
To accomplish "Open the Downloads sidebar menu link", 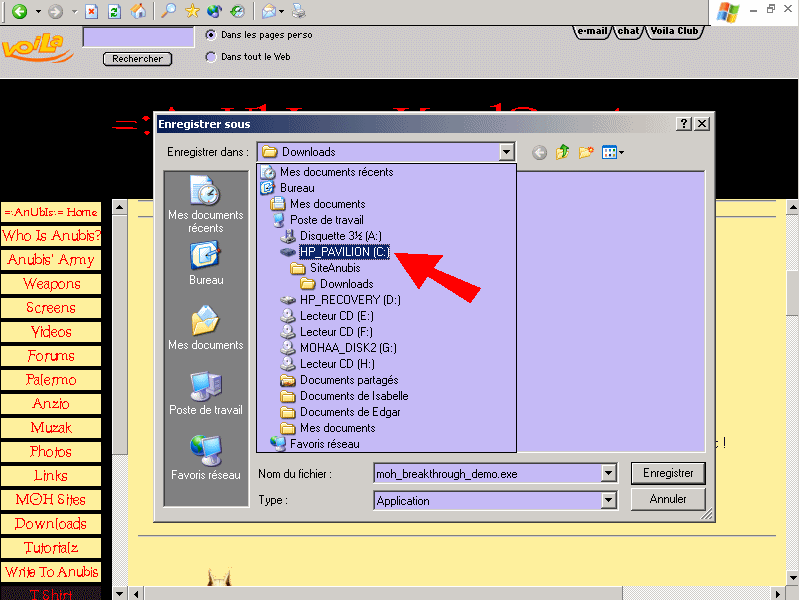I will point(51,524).
